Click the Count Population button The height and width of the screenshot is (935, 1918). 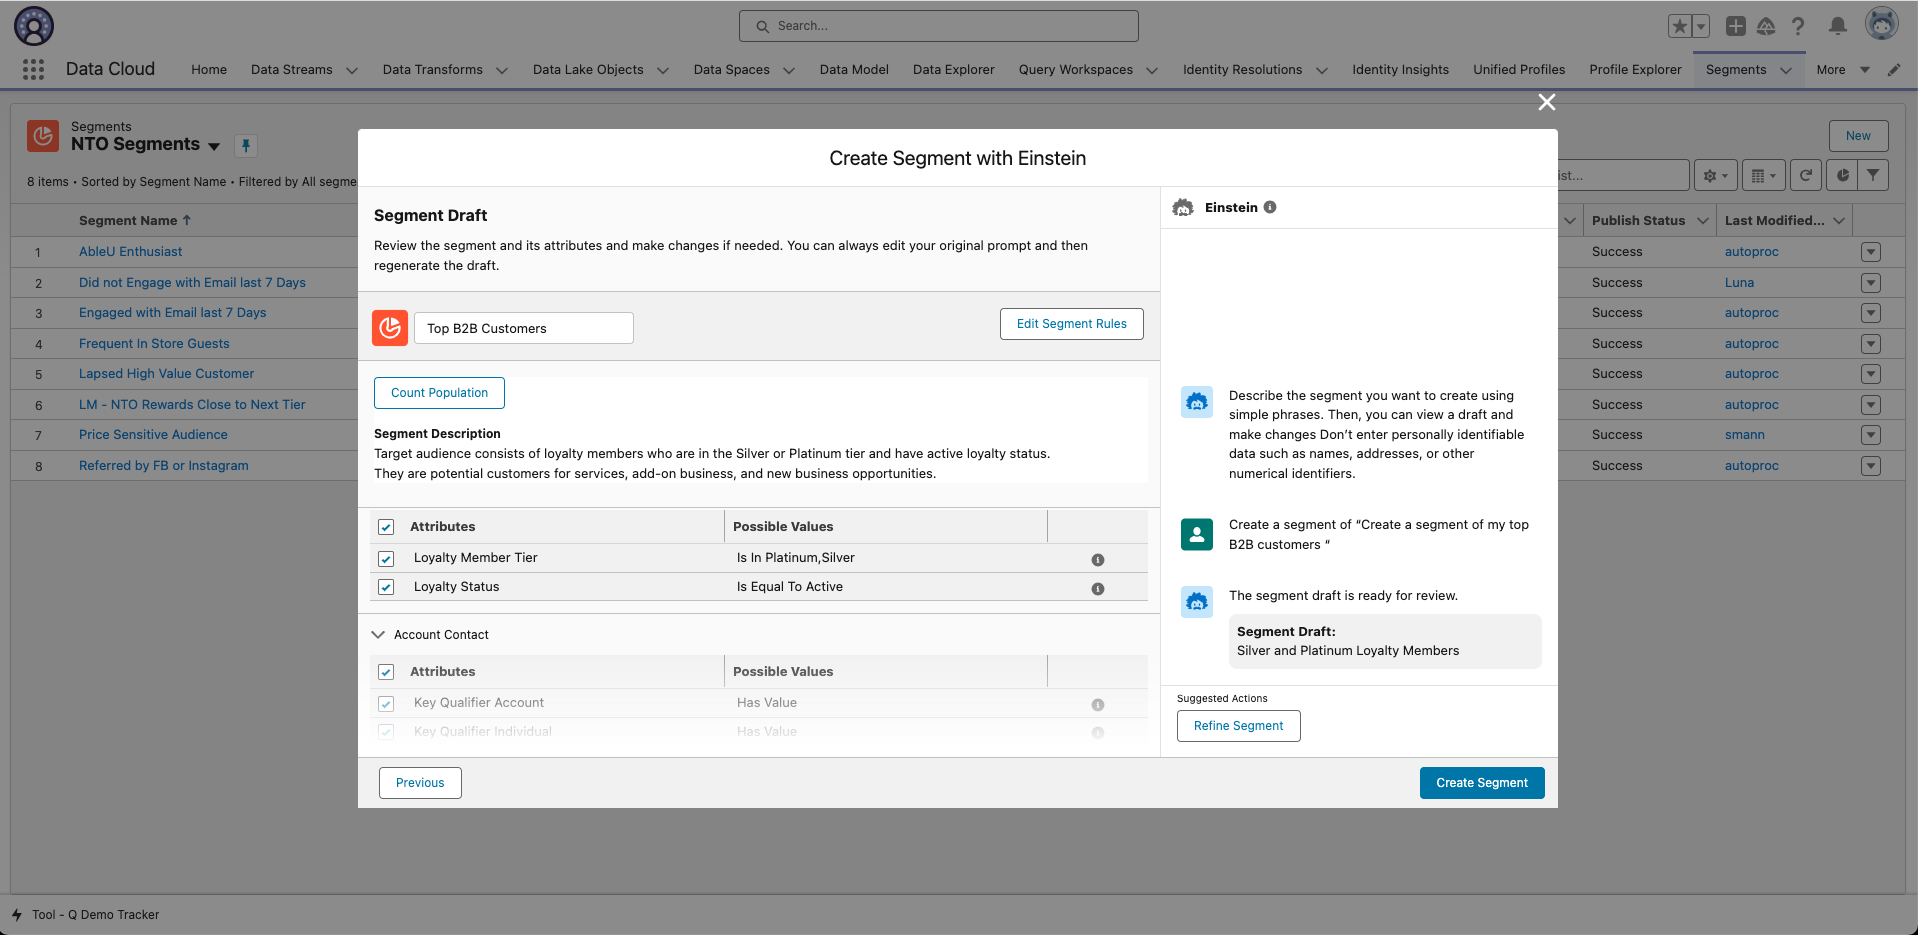(439, 393)
